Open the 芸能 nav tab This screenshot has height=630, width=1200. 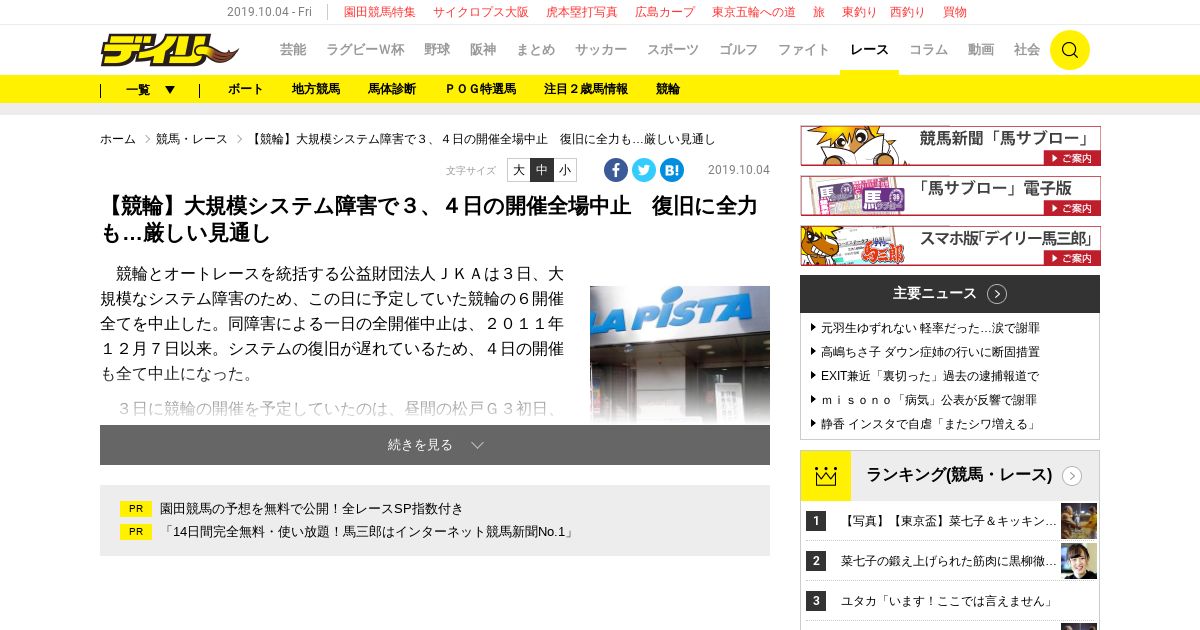click(x=293, y=50)
